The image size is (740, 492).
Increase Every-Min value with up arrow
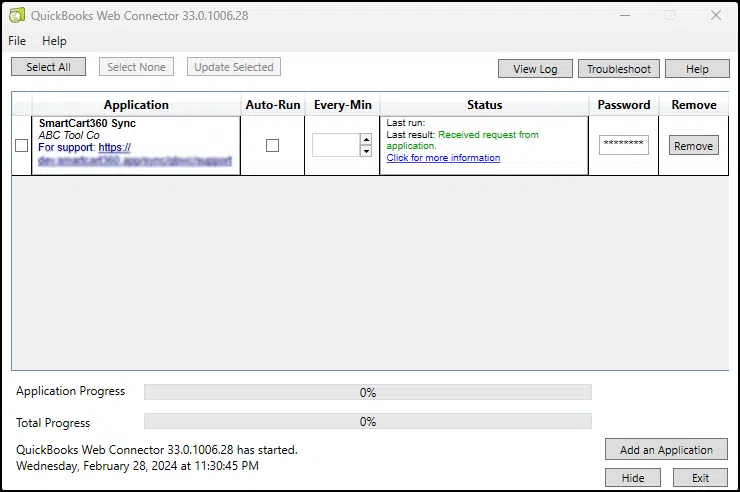coord(366,140)
